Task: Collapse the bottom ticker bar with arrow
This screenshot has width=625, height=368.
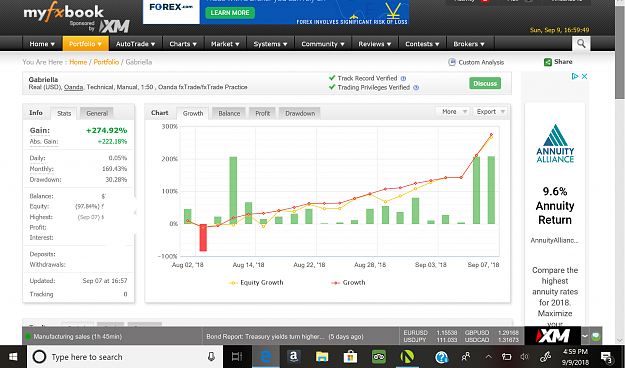Action: click(585, 336)
